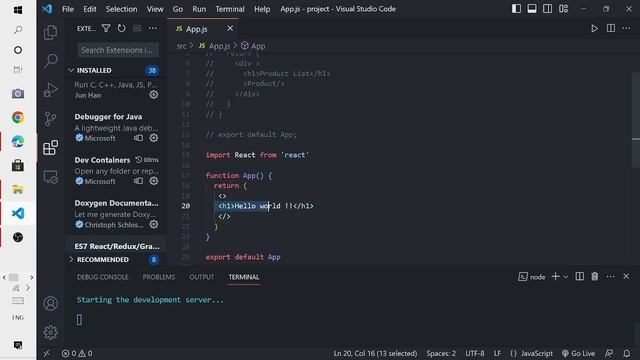Click src in editor breadcrumb
This screenshot has height=360, width=640.
point(181,46)
